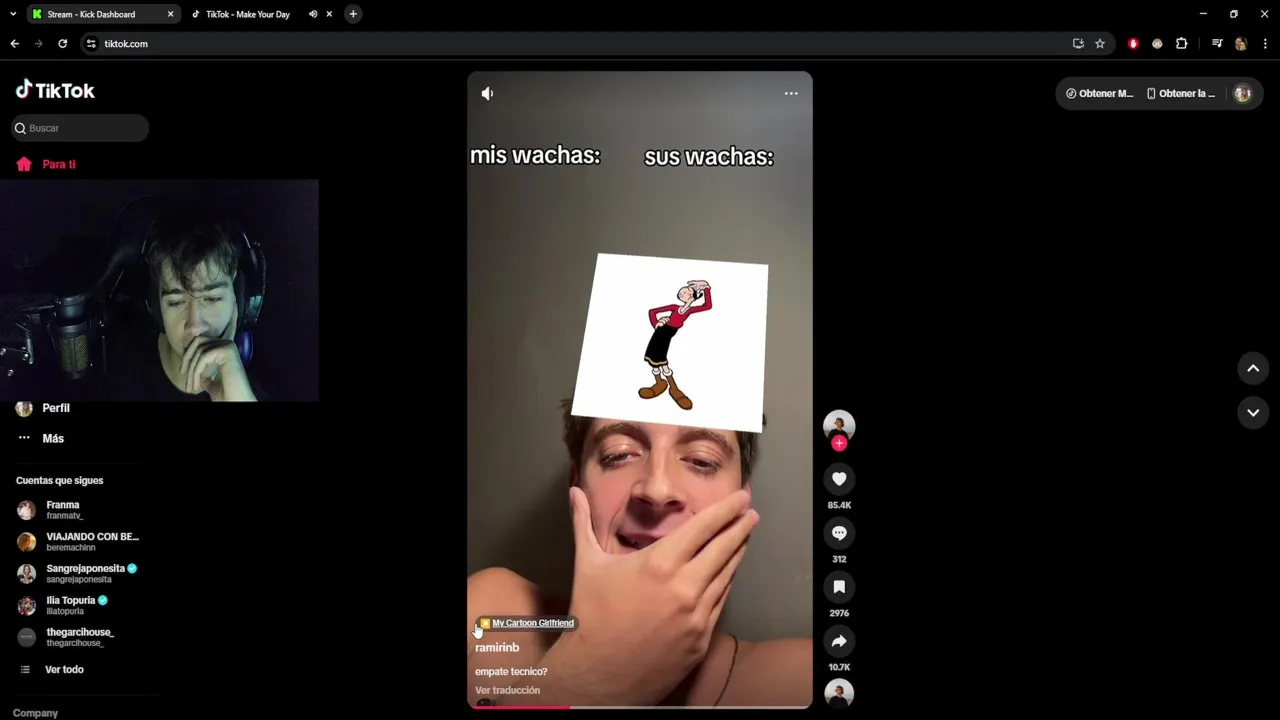Click Obtener la... app button

[1181, 93]
